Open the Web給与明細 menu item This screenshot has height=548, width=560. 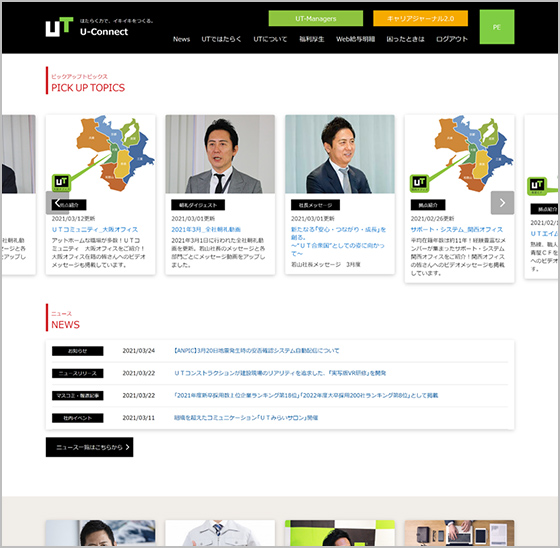(x=355, y=39)
